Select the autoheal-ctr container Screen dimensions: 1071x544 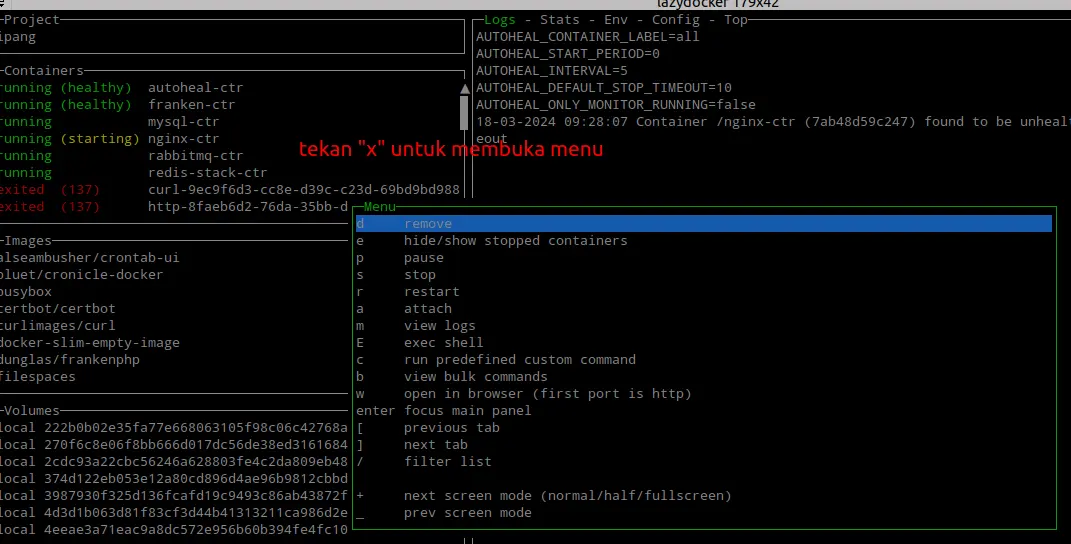click(195, 88)
